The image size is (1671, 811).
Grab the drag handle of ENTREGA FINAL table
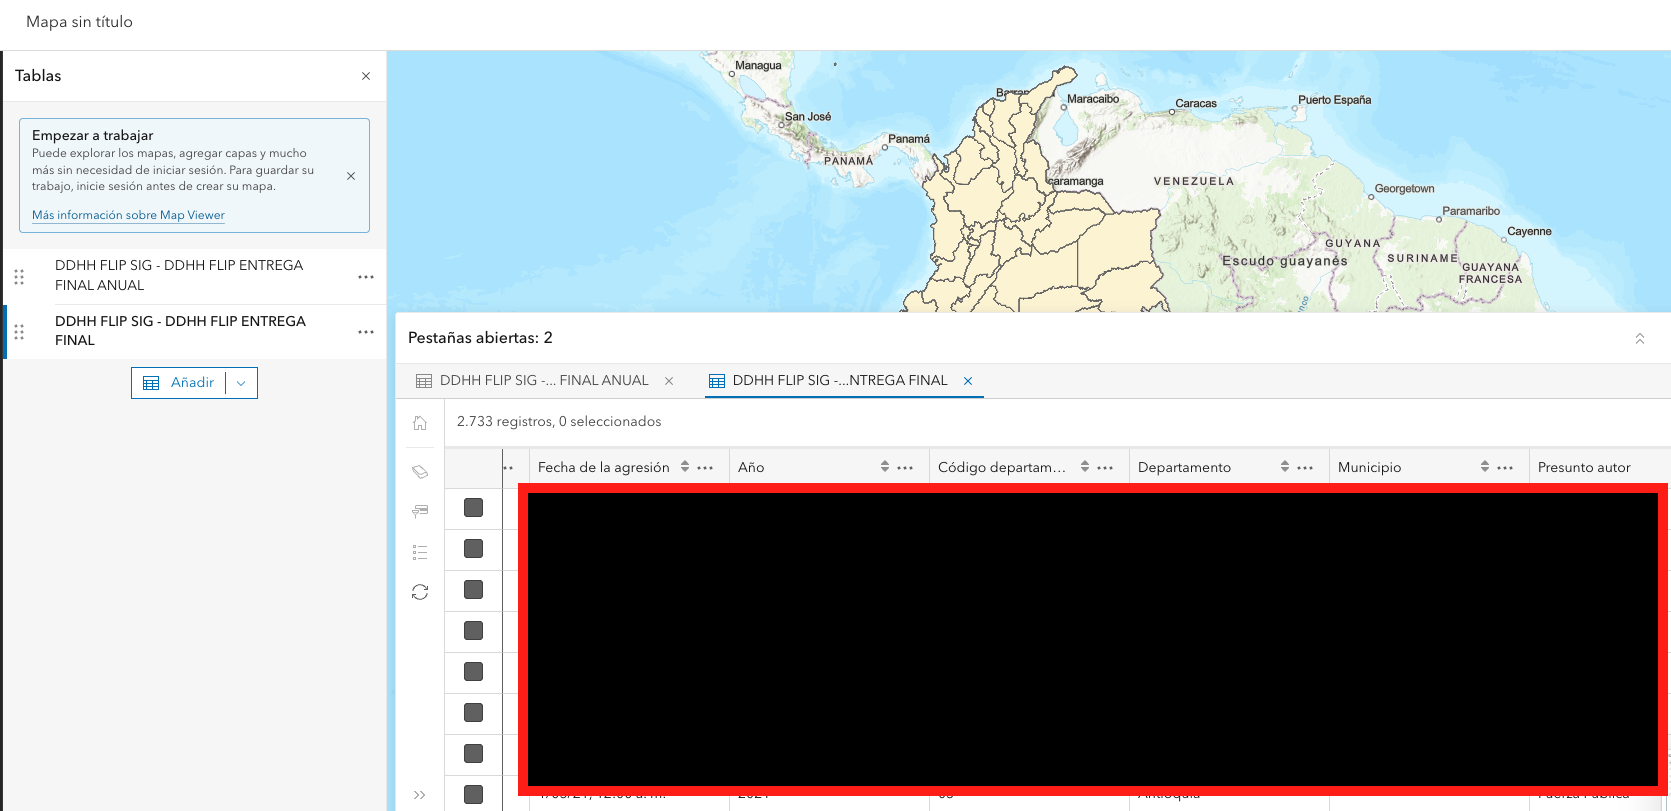[19, 332]
